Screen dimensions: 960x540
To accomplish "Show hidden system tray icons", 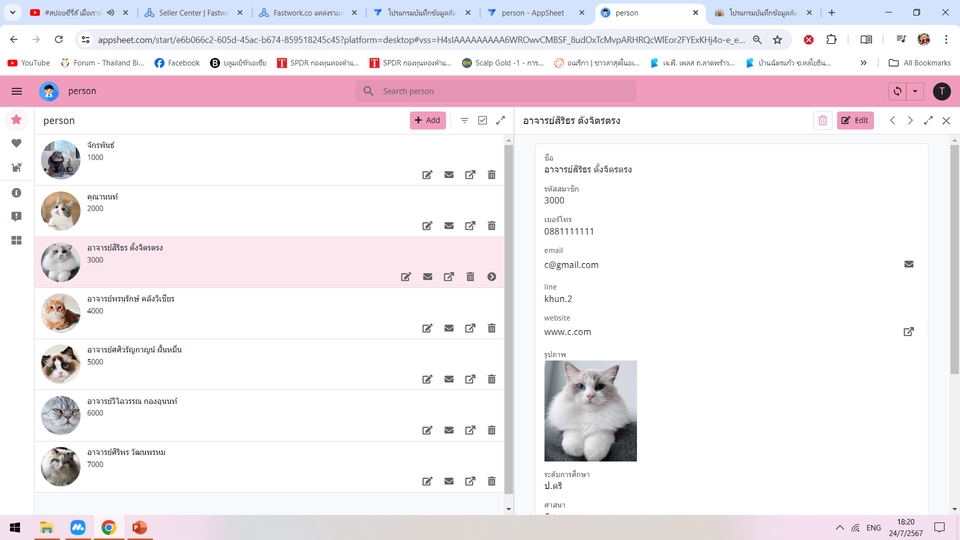I will (x=839, y=528).
